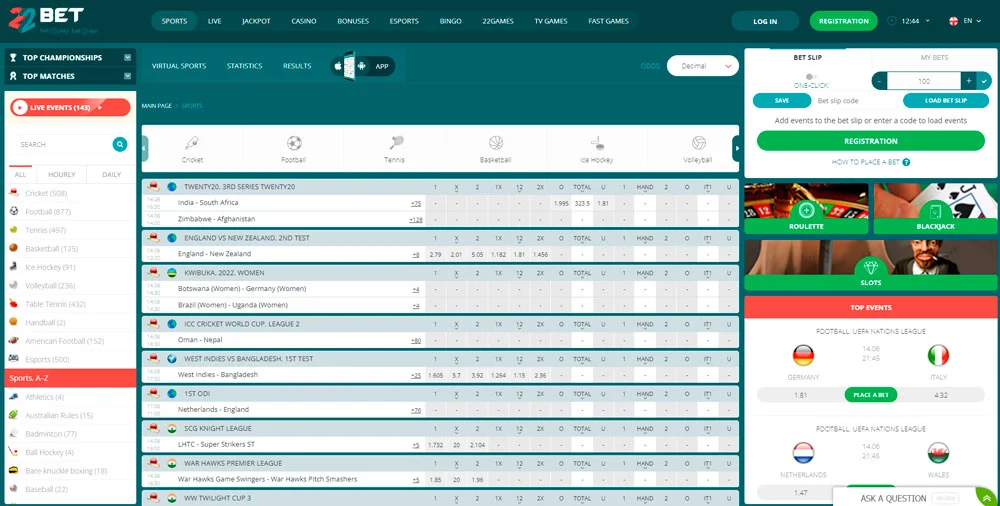Click the trophy icon of Top Championships
This screenshot has width=1000, height=506.
click(13, 57)
